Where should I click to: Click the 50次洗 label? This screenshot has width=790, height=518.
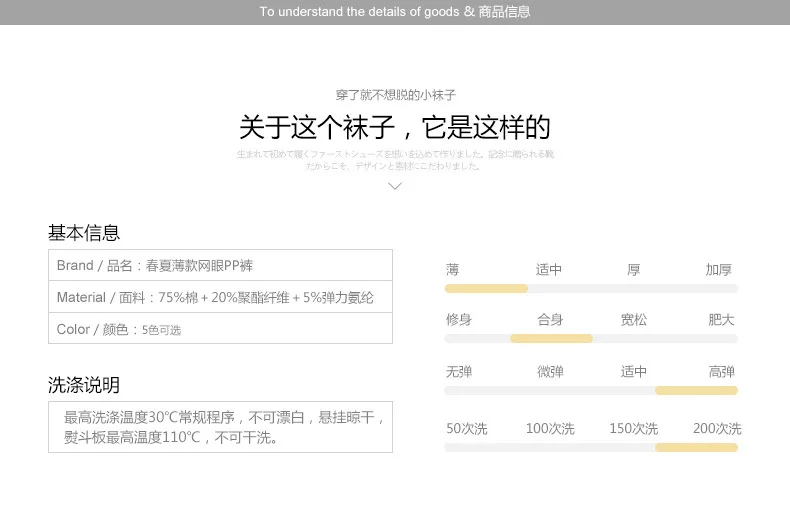pos(467,429)
